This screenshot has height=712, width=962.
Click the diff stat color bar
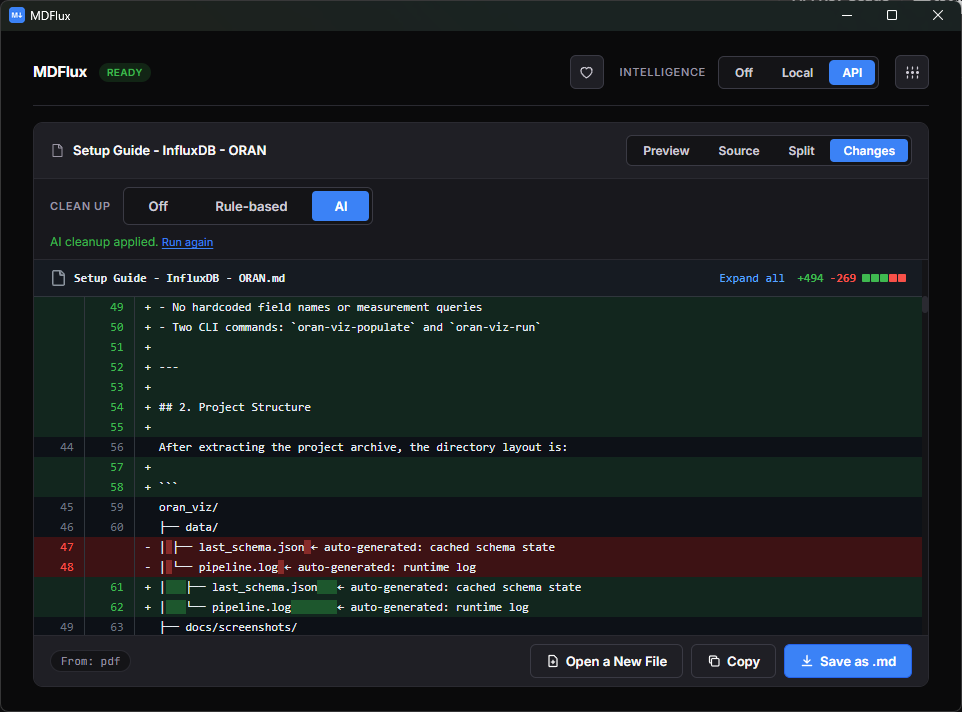883,278
